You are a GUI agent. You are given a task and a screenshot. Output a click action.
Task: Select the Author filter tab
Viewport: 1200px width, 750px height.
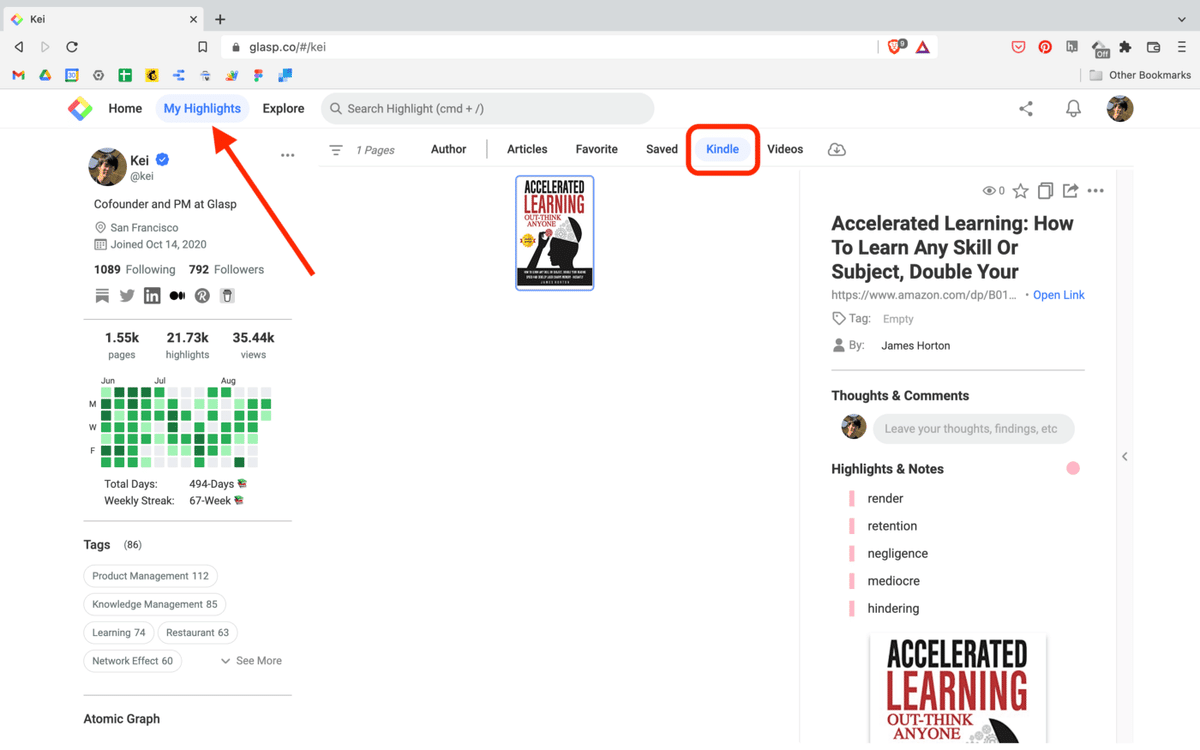(448, 149)
